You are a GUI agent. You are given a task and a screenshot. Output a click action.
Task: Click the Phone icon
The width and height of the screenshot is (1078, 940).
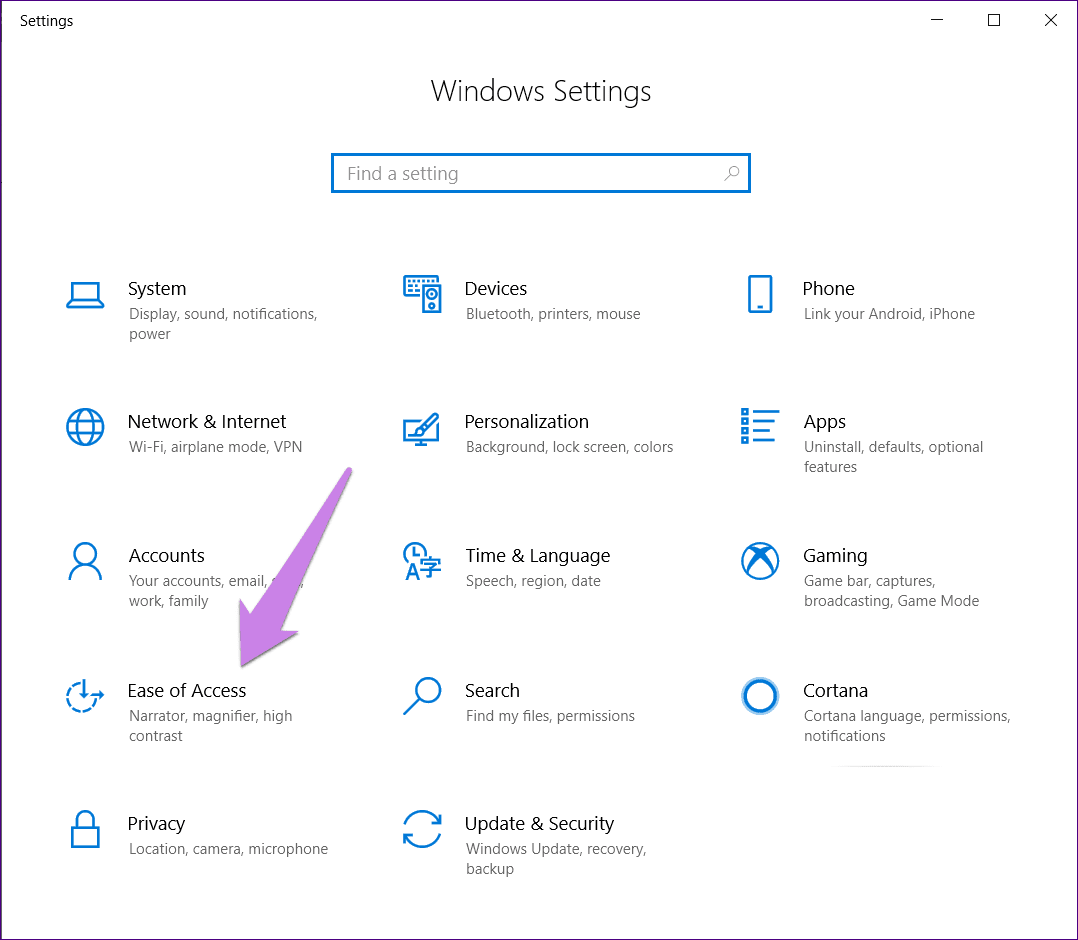760,294
